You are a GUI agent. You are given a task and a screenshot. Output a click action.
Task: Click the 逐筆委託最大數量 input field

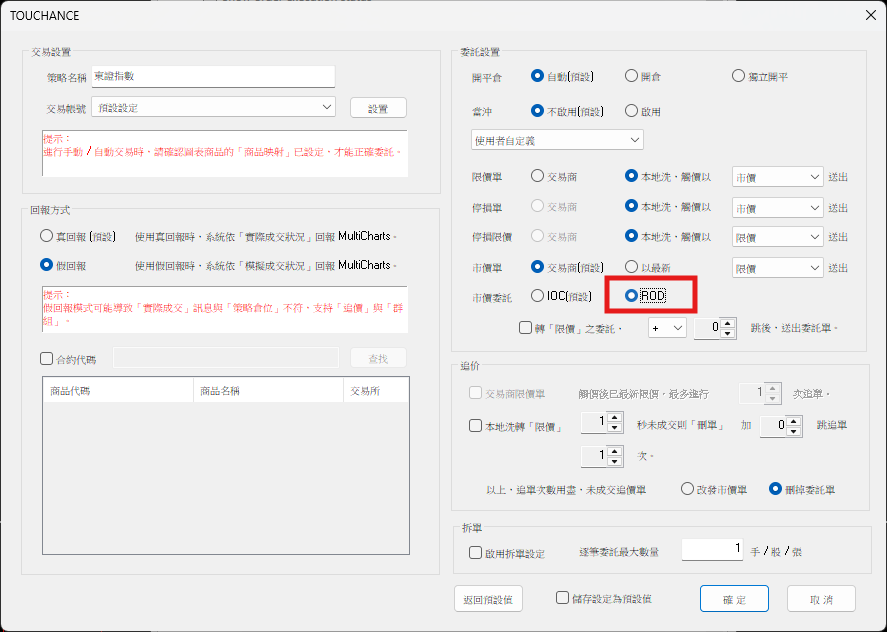(x=713, y=549)
